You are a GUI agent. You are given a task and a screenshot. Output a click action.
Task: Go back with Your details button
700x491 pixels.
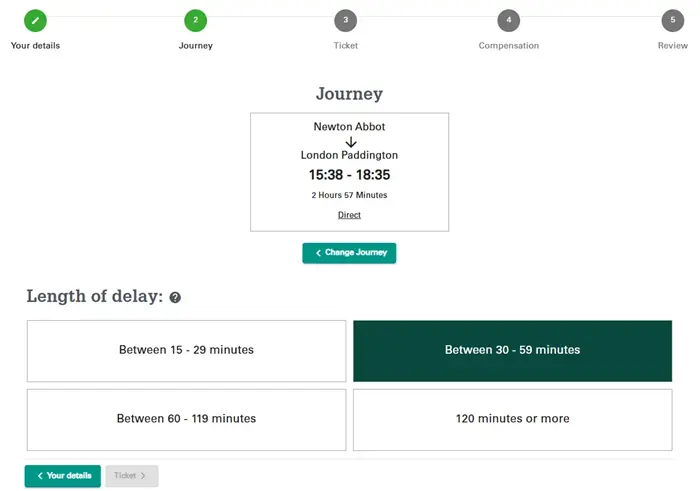coord(62,476)
